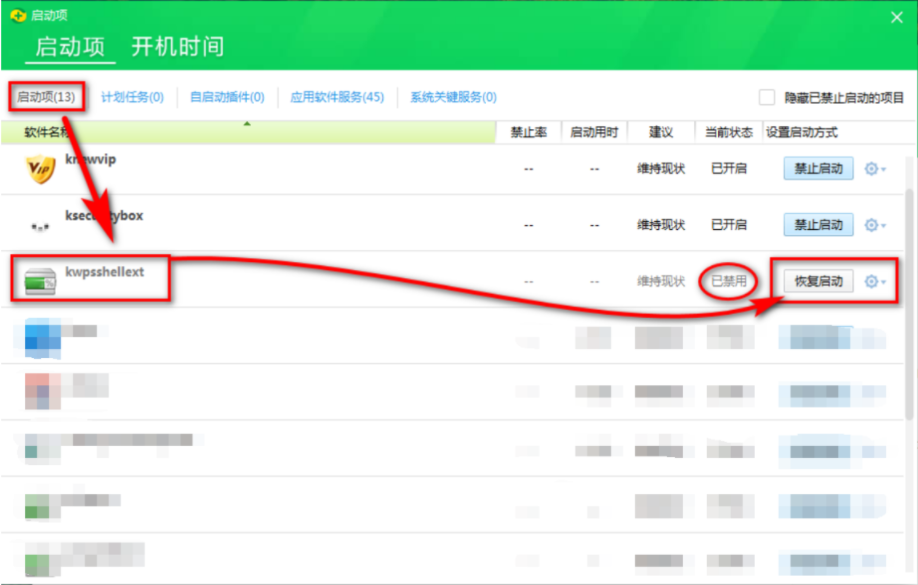The image size is (918, 585).
Task: Select the 应用软件服务(45) sub-tab
Action: pos(337,97)
